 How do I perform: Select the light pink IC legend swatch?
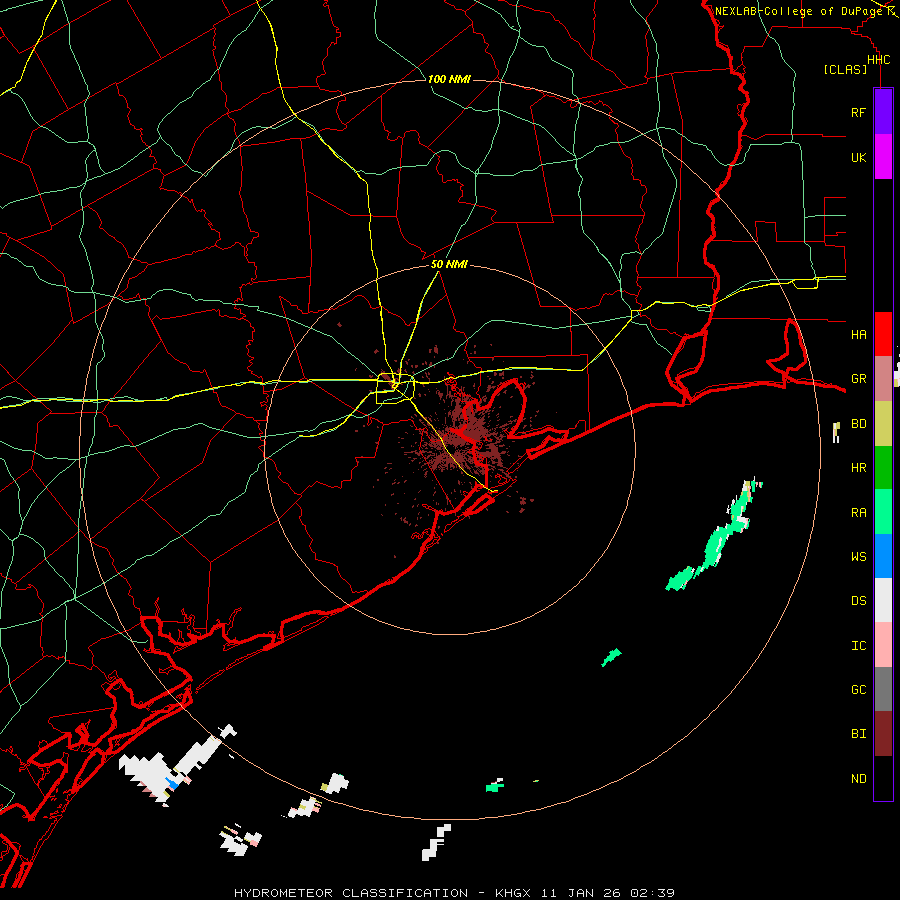point(883,645)
